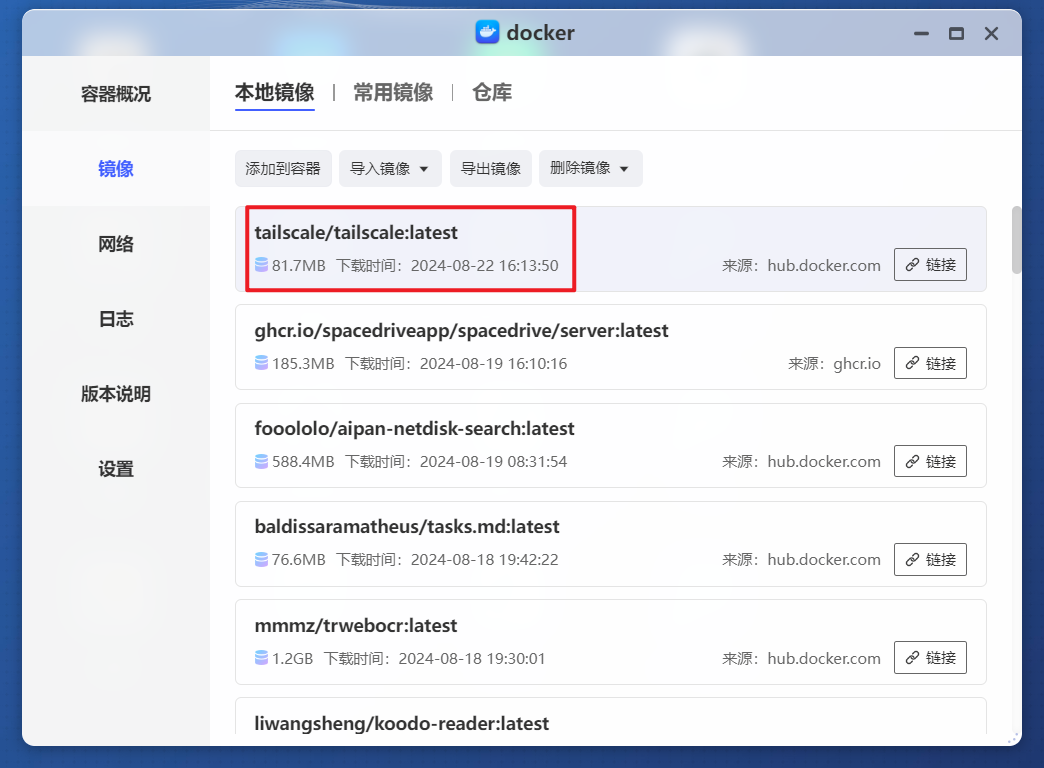Click the image list vertical scrollbar
The image size is (1044, 768).
tap(1016, 240)
